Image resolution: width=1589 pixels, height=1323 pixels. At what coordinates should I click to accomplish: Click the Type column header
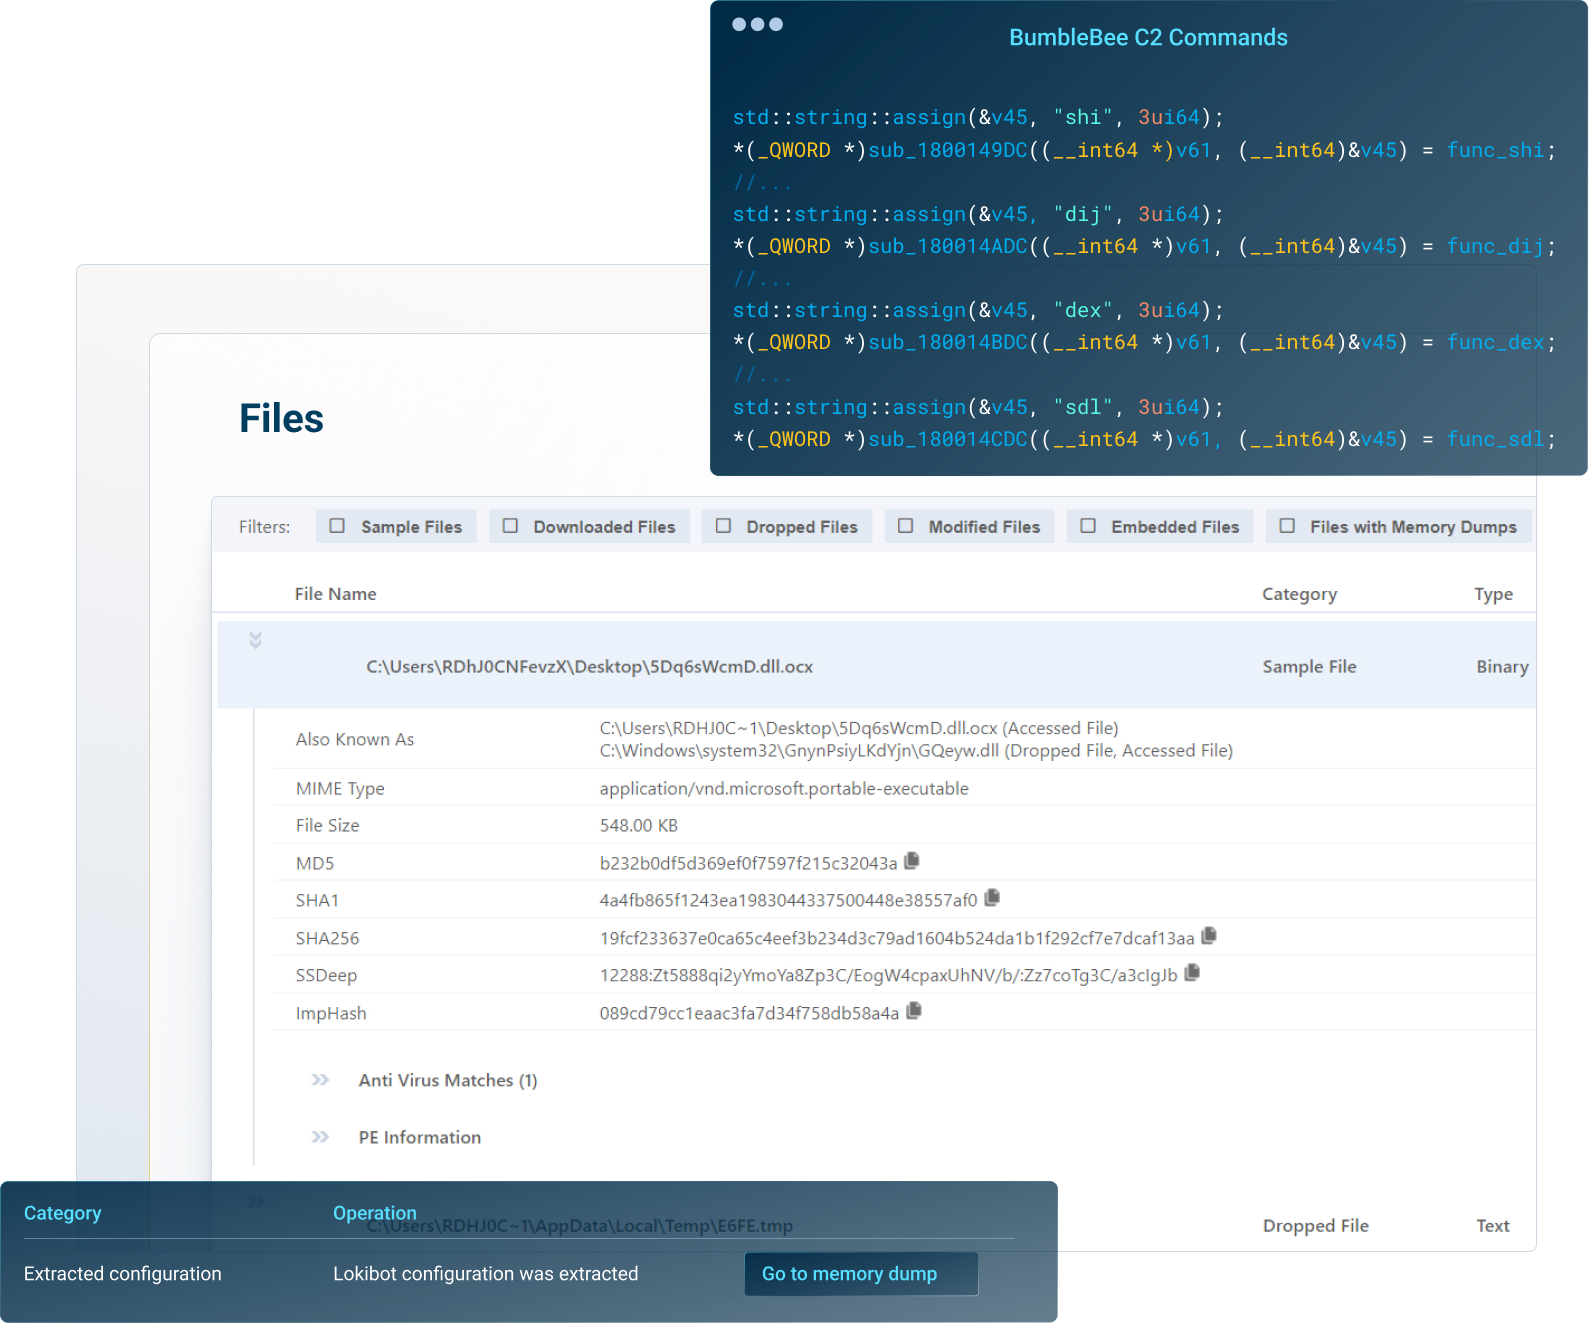(x=1493, y=594)
